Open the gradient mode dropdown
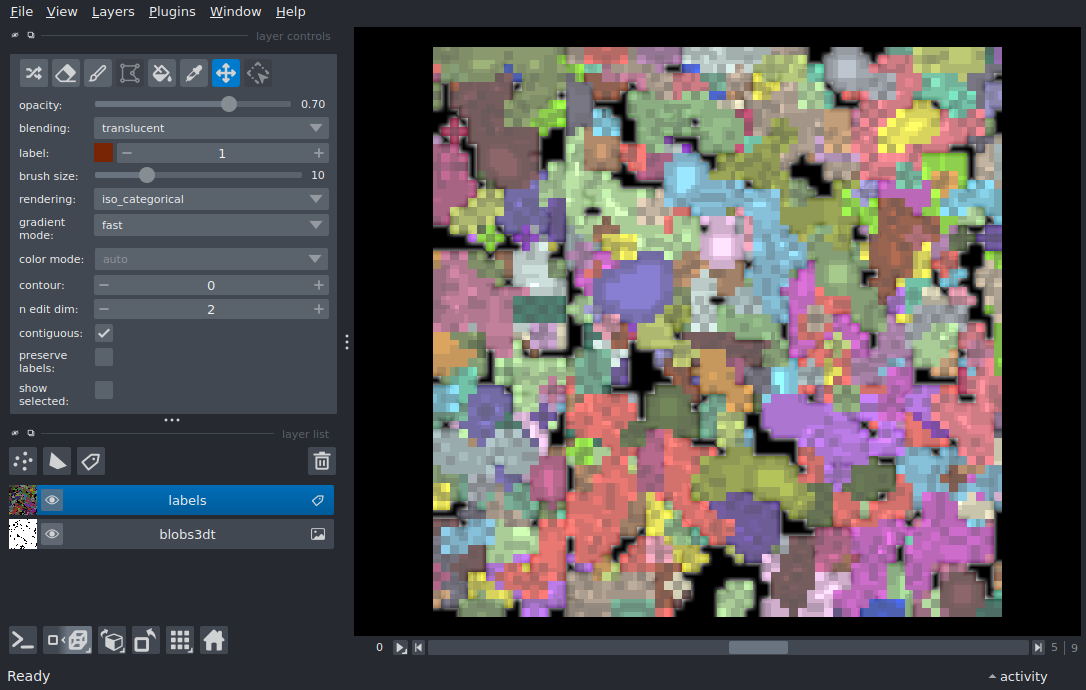 point(211,225)
